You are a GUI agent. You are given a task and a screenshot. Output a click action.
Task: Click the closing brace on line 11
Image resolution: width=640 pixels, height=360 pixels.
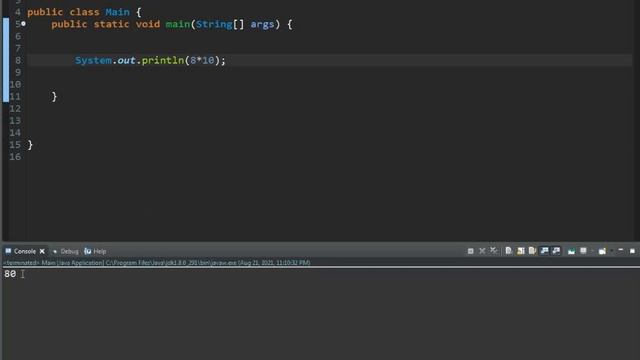tap(54, 97)
